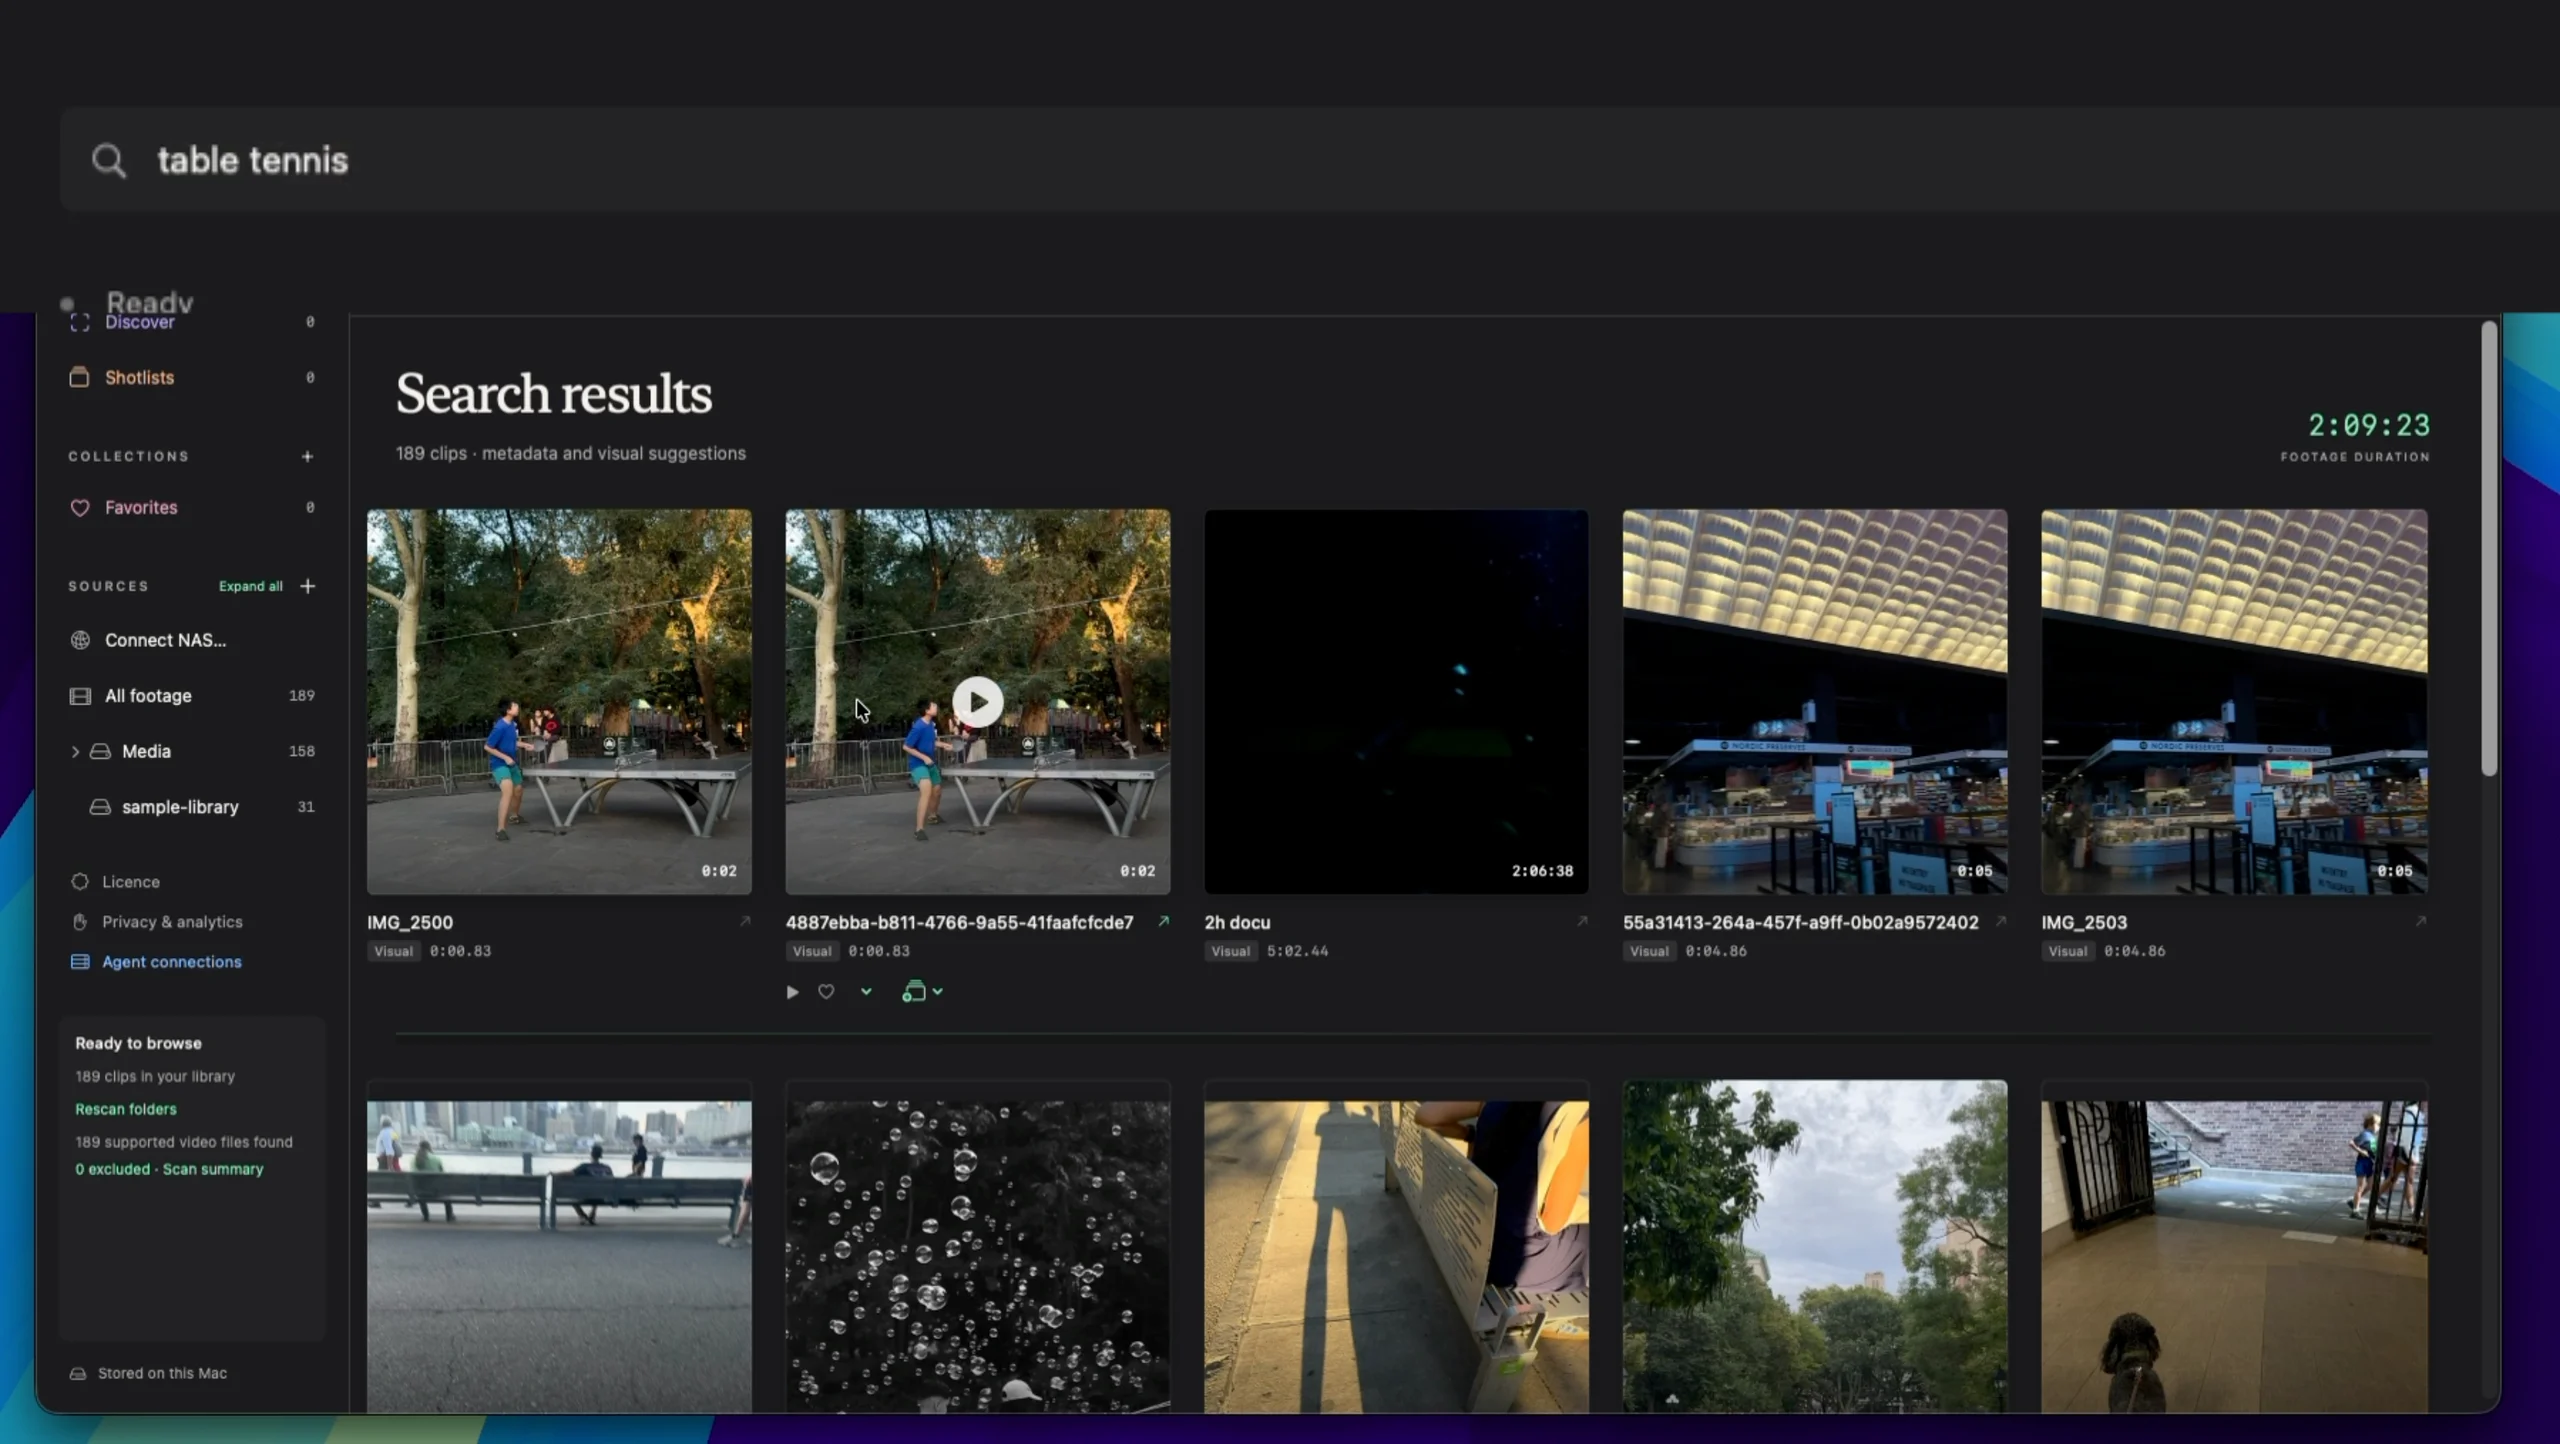
Task: Open Privacy & analytics
Action: (172, 921)
